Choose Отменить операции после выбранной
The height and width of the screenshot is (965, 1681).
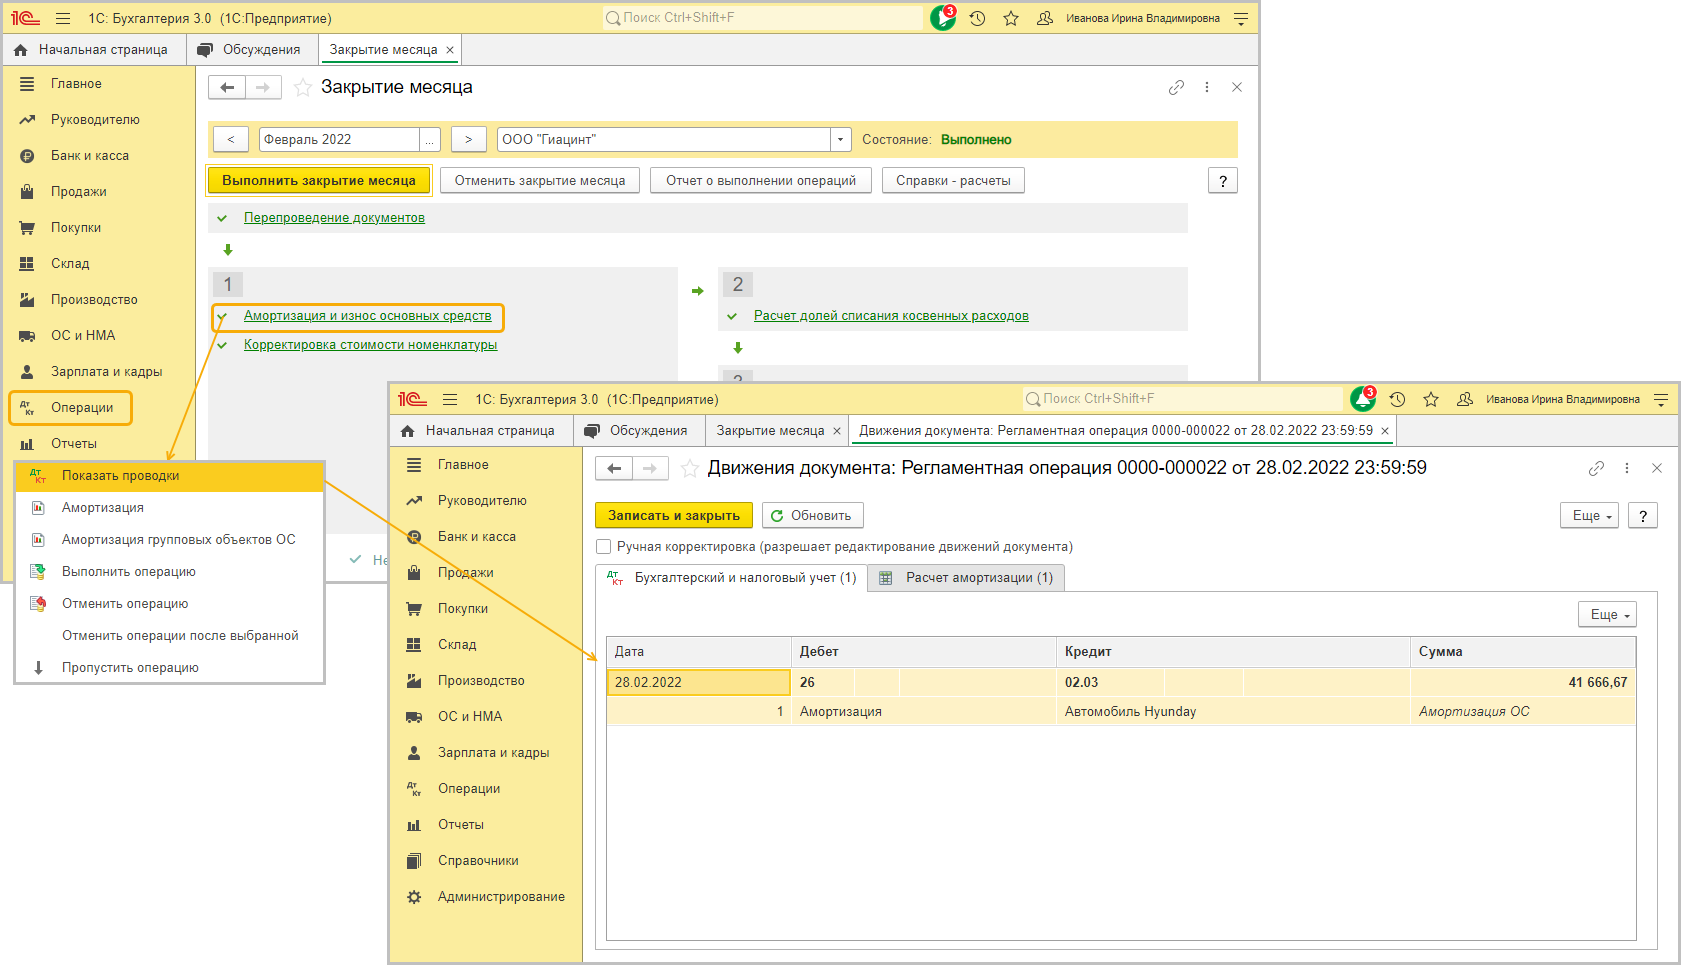click(x=170, y=636)
